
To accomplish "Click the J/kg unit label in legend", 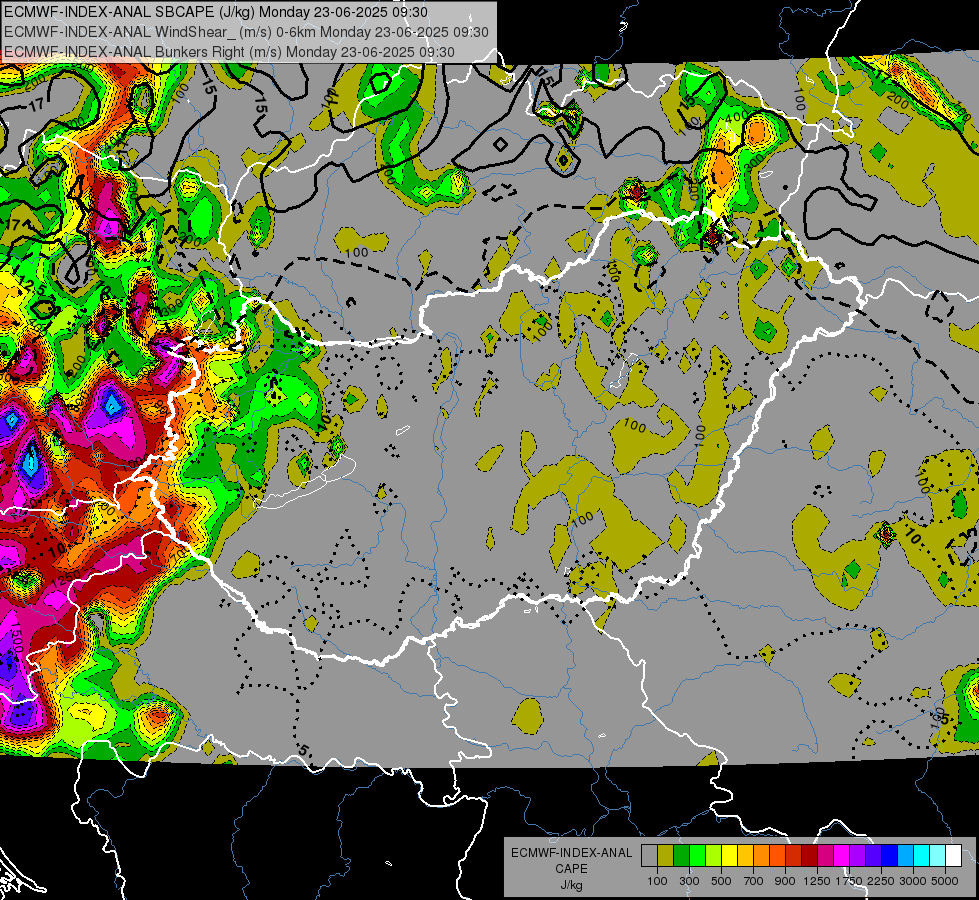I will coord(571,885).
